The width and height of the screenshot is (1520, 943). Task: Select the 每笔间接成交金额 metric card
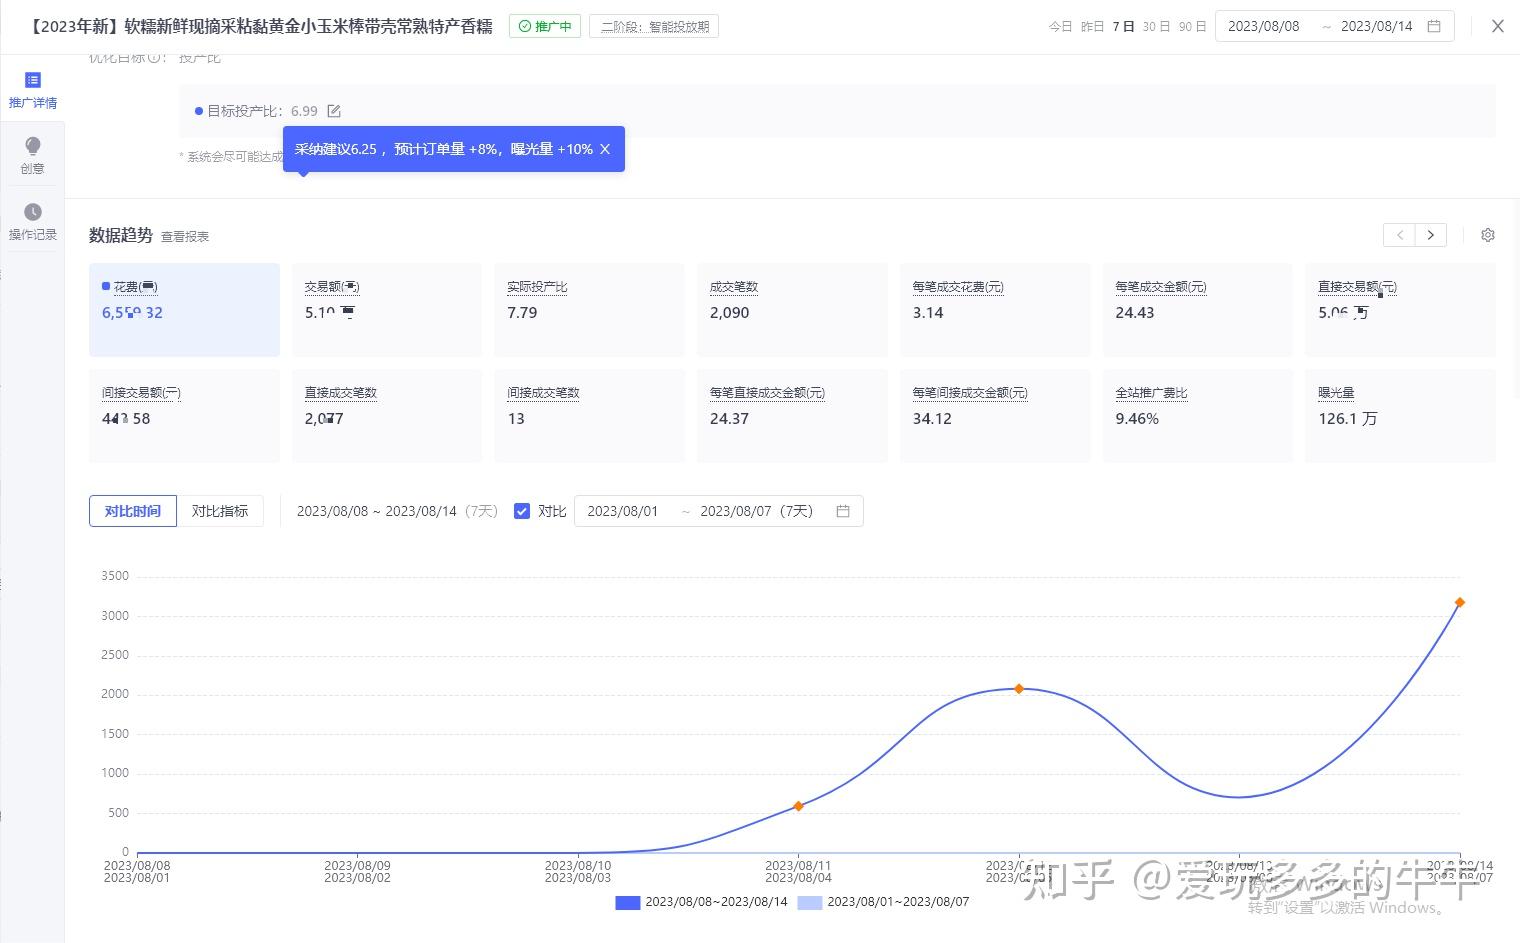coord(995,416)
